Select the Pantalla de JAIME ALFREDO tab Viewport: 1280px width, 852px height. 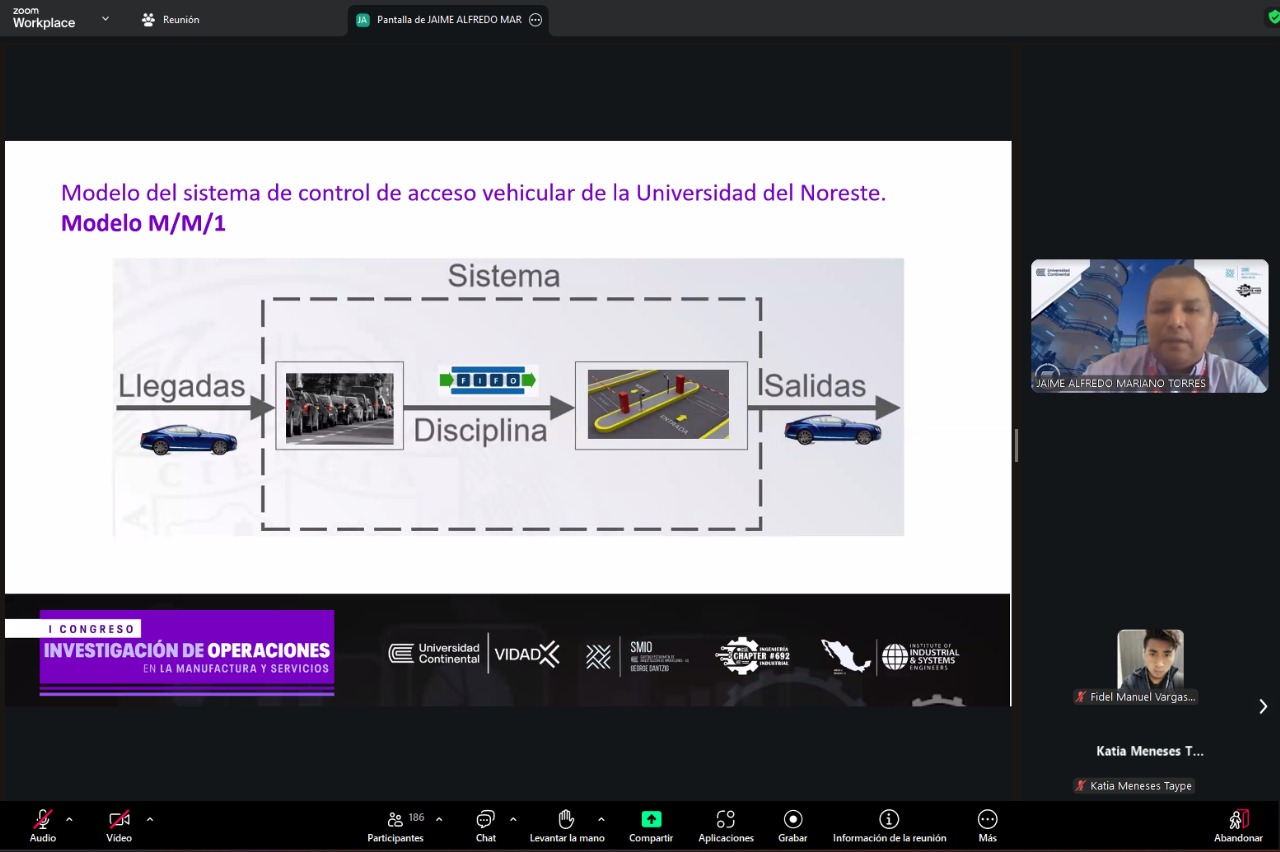pos(440,20)
